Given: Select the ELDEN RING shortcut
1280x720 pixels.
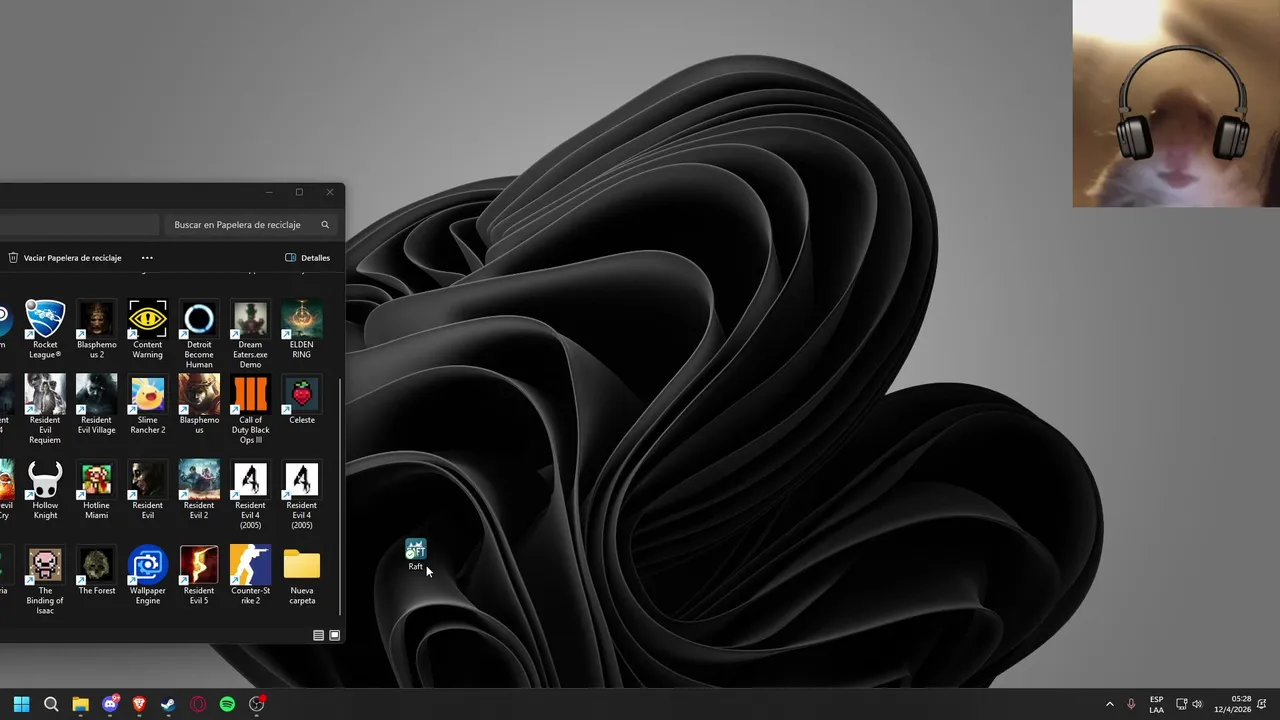Looking at the screenshot, I should 301,330.
